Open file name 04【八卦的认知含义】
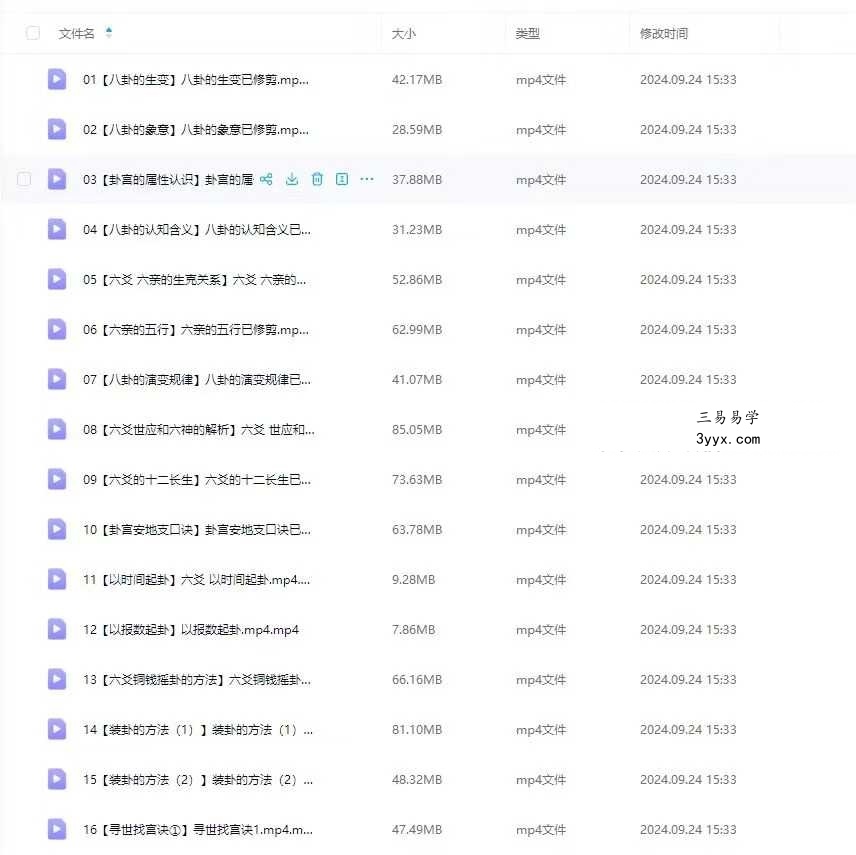The height and width of the screenshot is (855, 856). [x=197, y=230]
